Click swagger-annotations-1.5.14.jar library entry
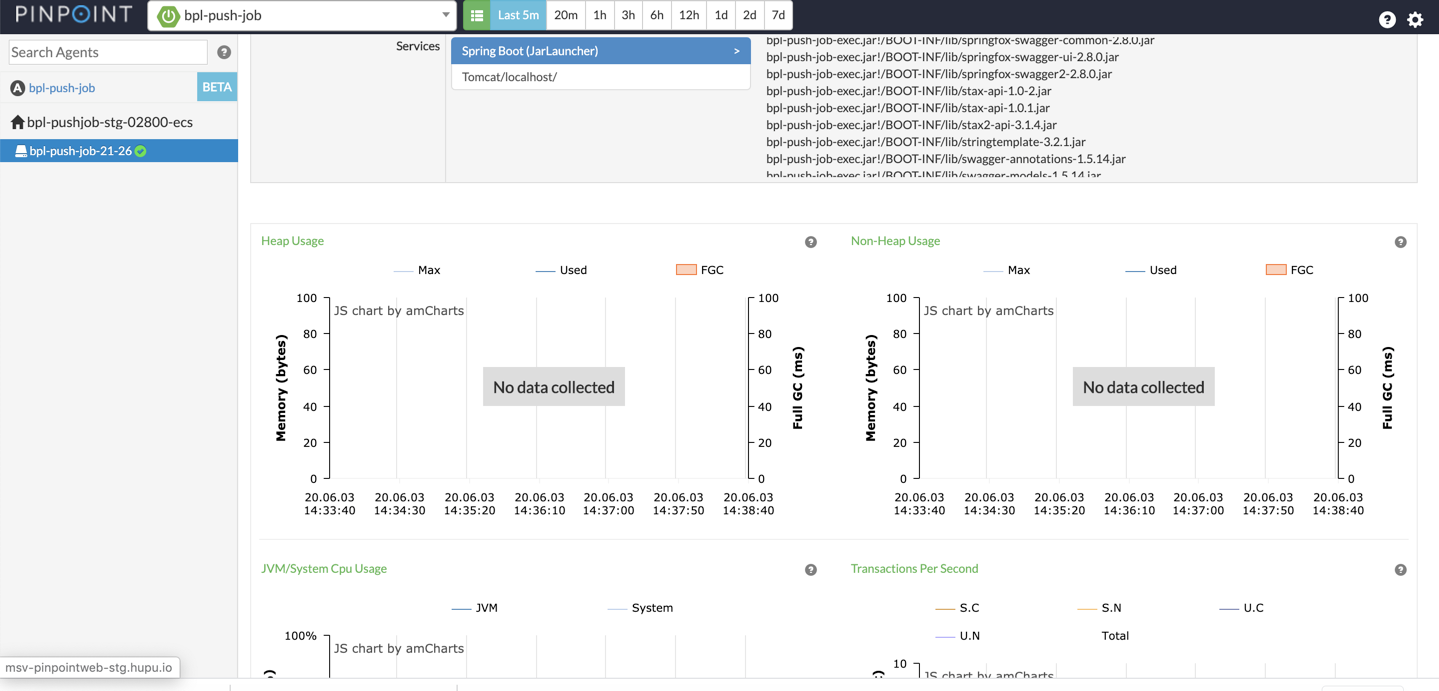 pyautogui.click(x=945, y=159)
